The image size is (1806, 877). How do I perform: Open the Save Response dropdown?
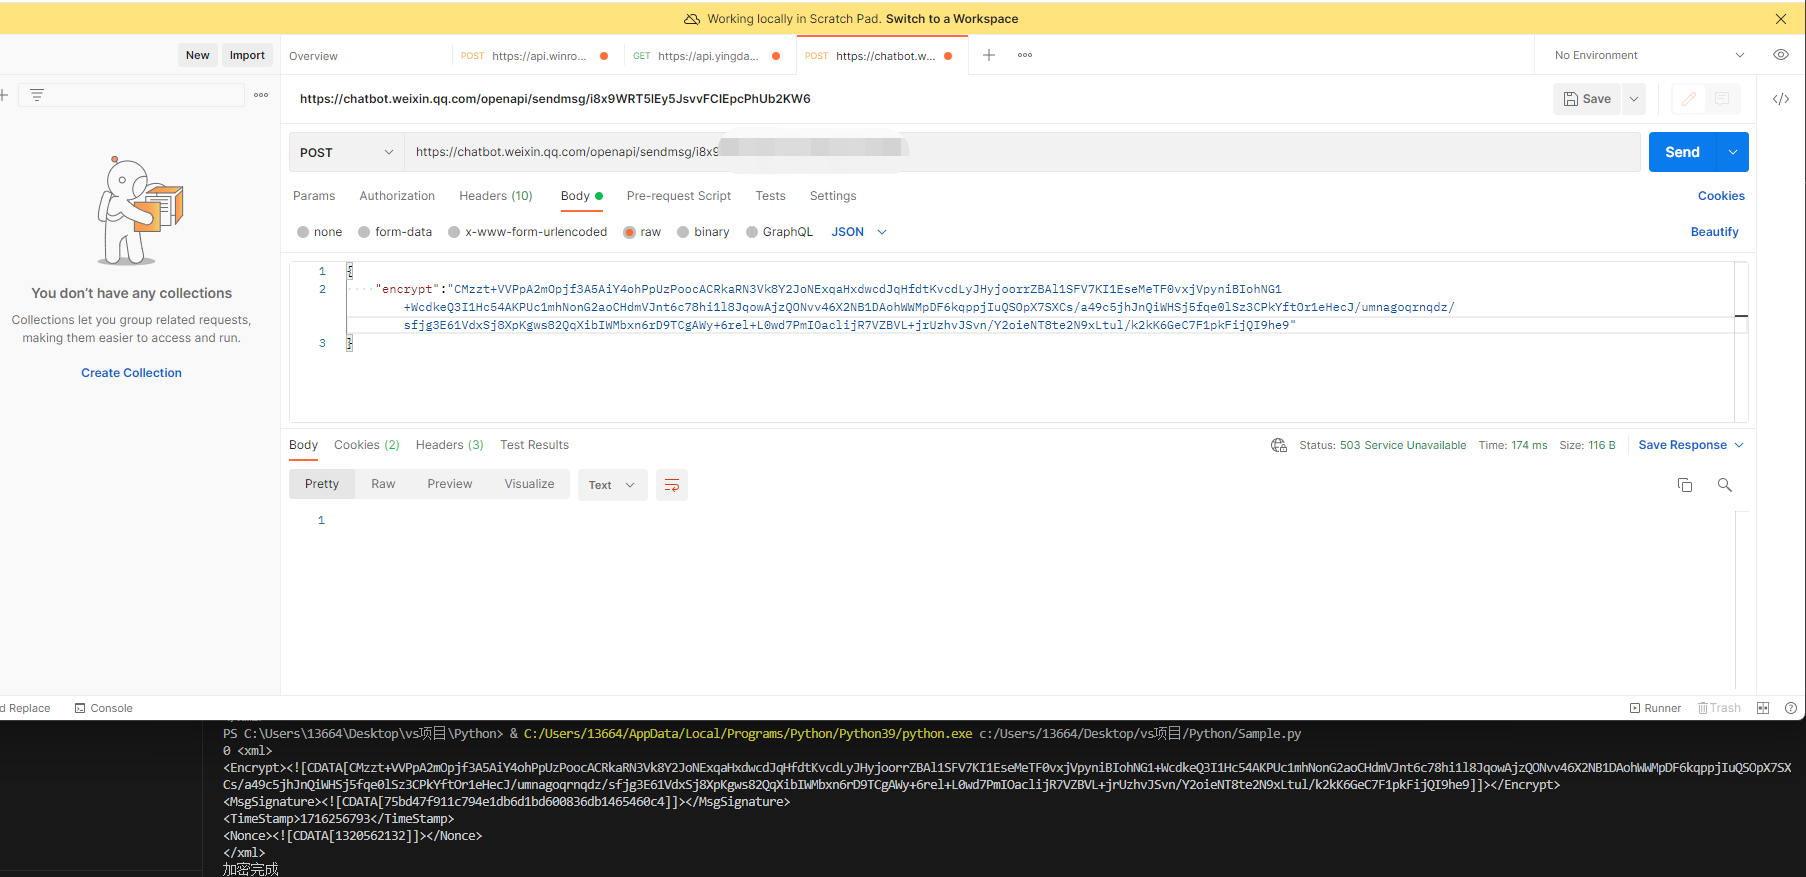coord(1691,445)
